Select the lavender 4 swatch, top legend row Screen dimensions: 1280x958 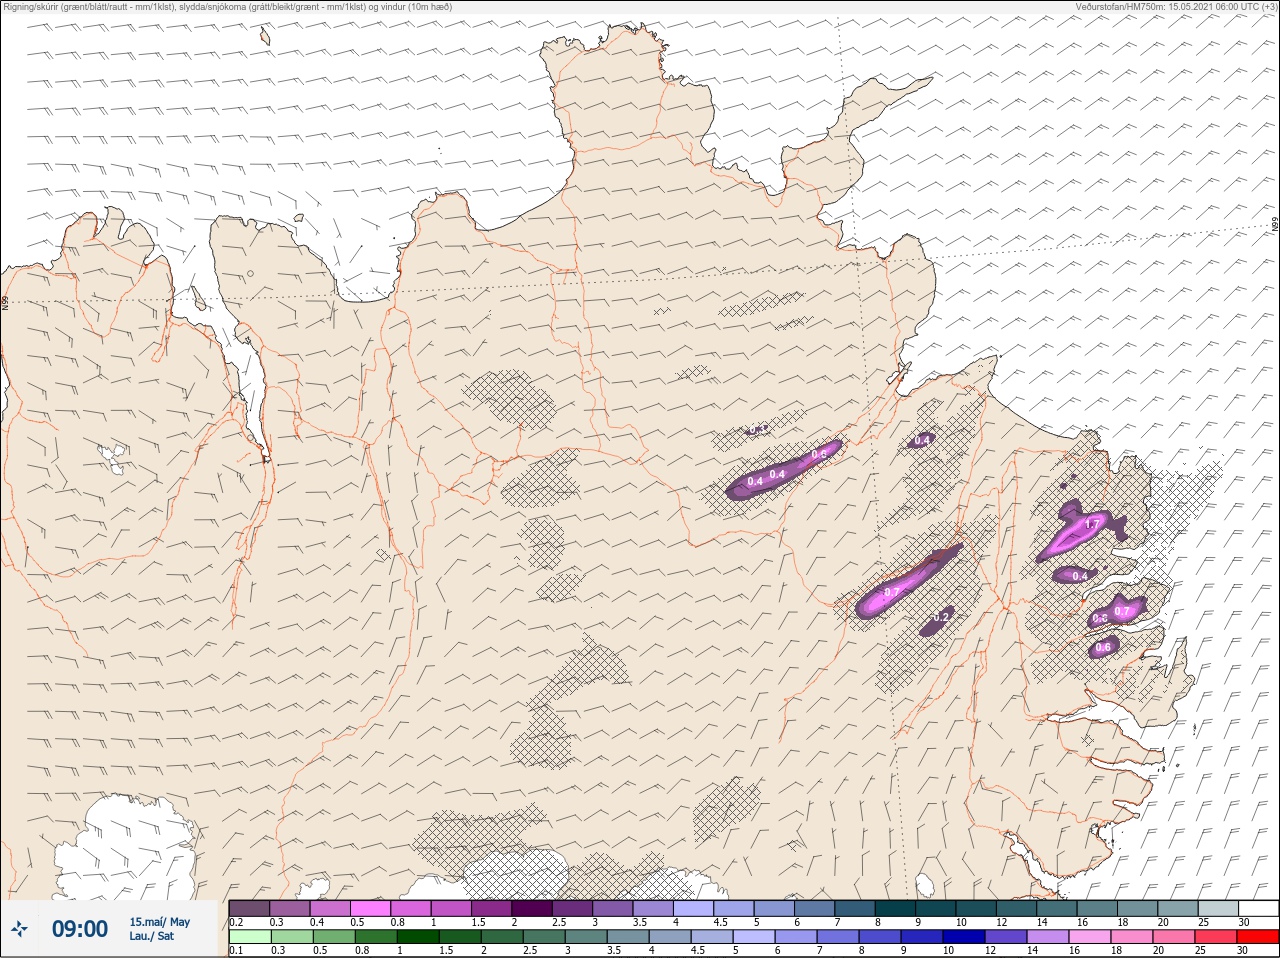[696, 908]
